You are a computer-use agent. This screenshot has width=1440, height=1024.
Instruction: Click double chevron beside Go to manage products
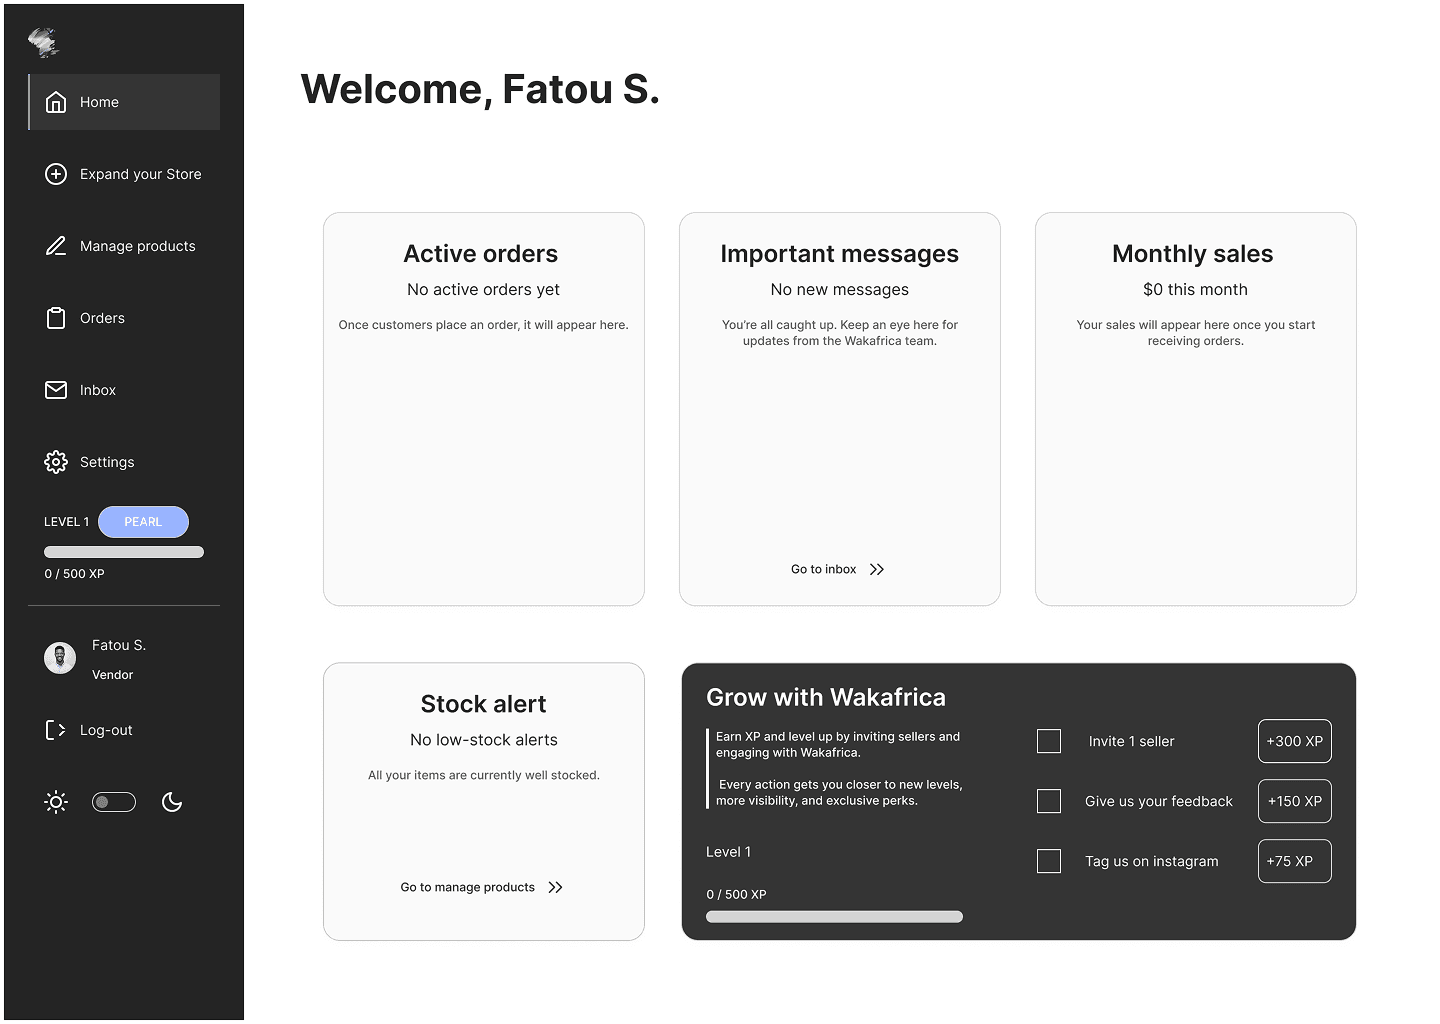pyautogui.click(x=555, y=887)
